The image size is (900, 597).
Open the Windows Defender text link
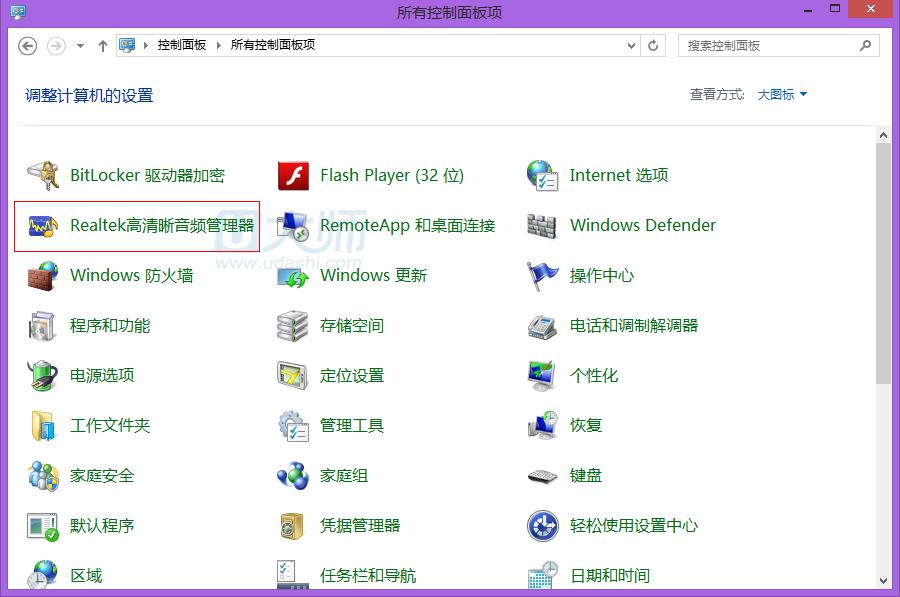[x=643, y=225]
